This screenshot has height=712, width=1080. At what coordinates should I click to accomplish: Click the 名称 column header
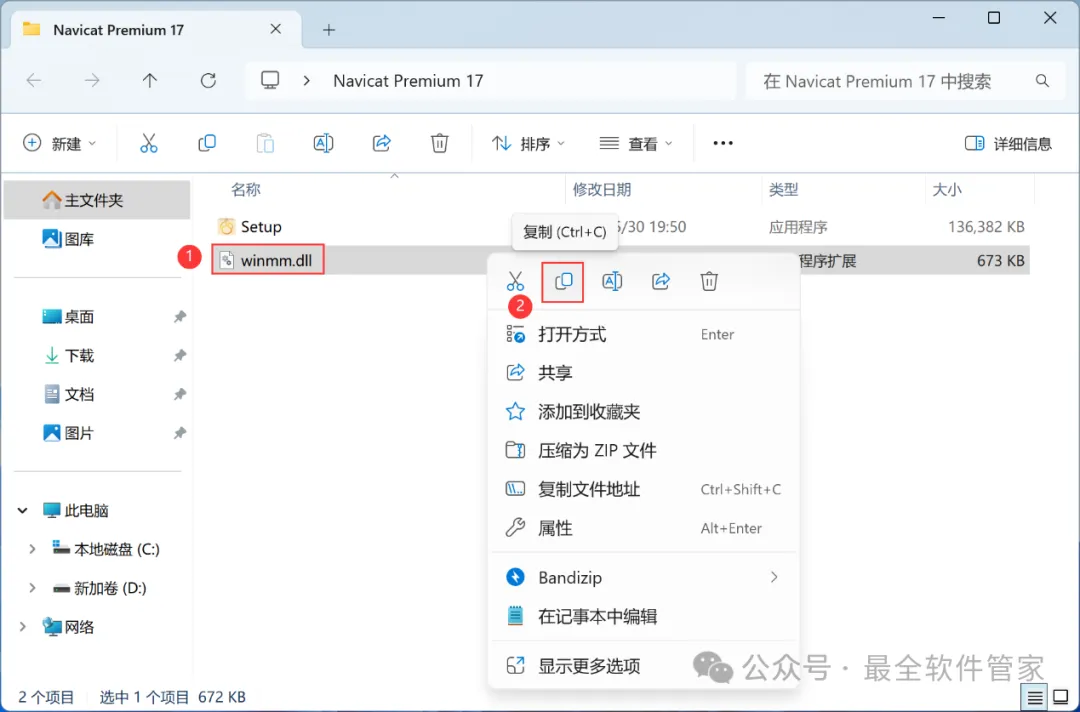pos(245,189)
